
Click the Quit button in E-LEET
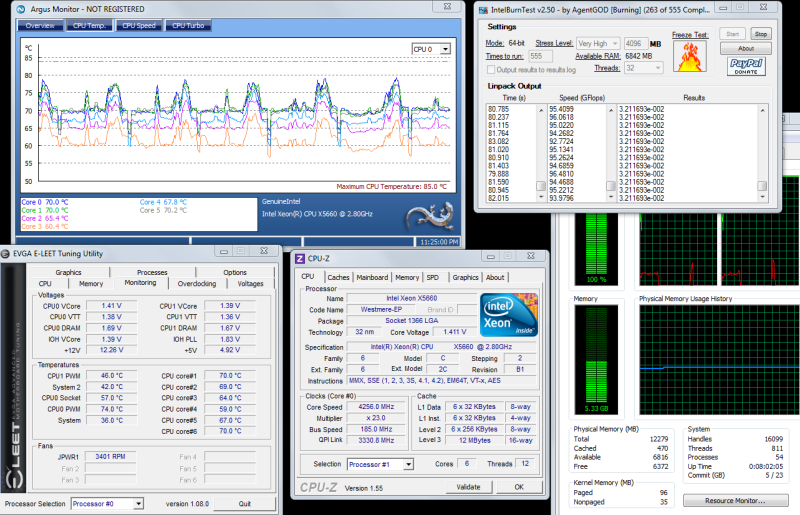pyautogui.click(x=244, y=504)
